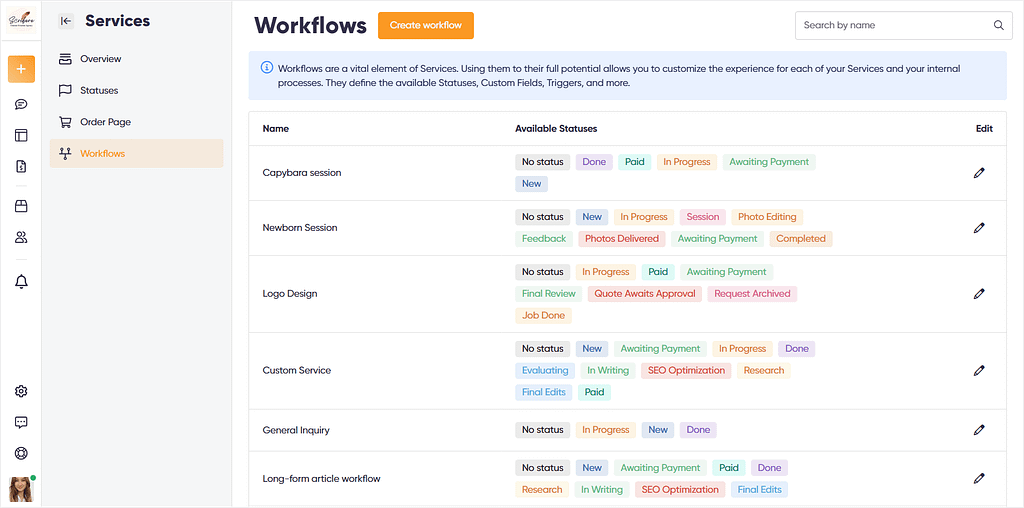This screenshot has width=1024, height=508.
Task: Click the orange plus icon in the left rail
Action: click(22, 69)
